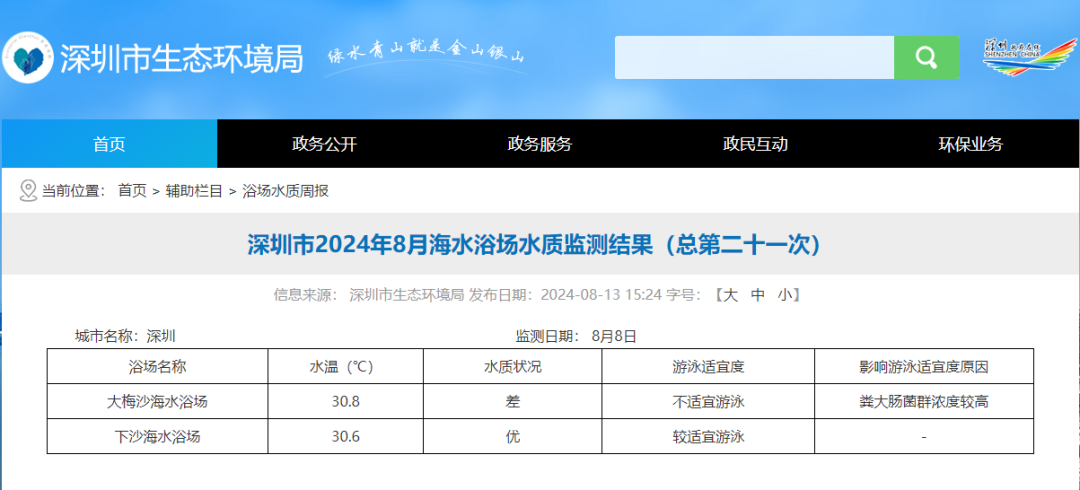This screenshot has width=1080, height=490.
Task: Click the search input field
Action: click(x=754, y=57)
